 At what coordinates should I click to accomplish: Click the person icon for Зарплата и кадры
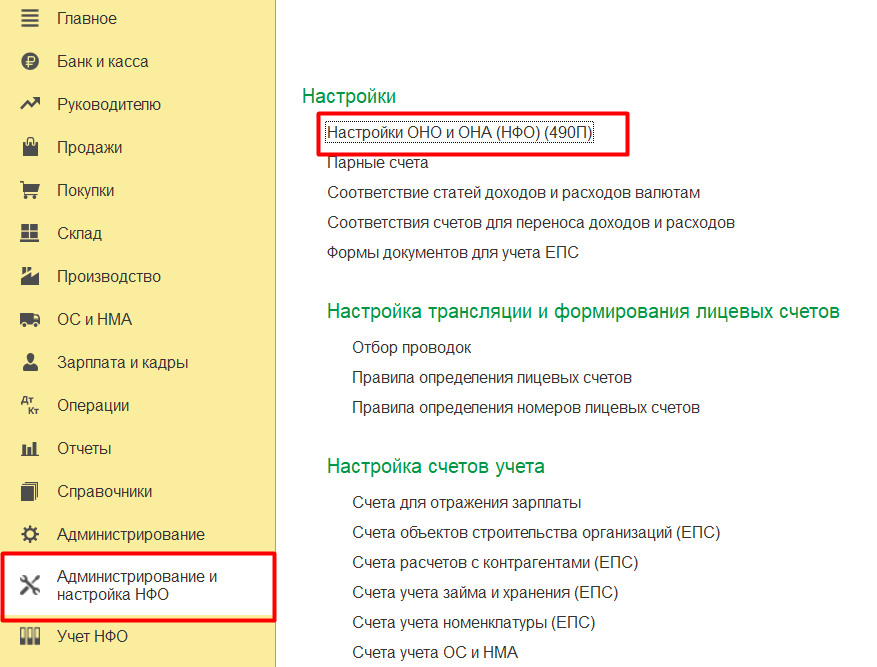point(30,362)
